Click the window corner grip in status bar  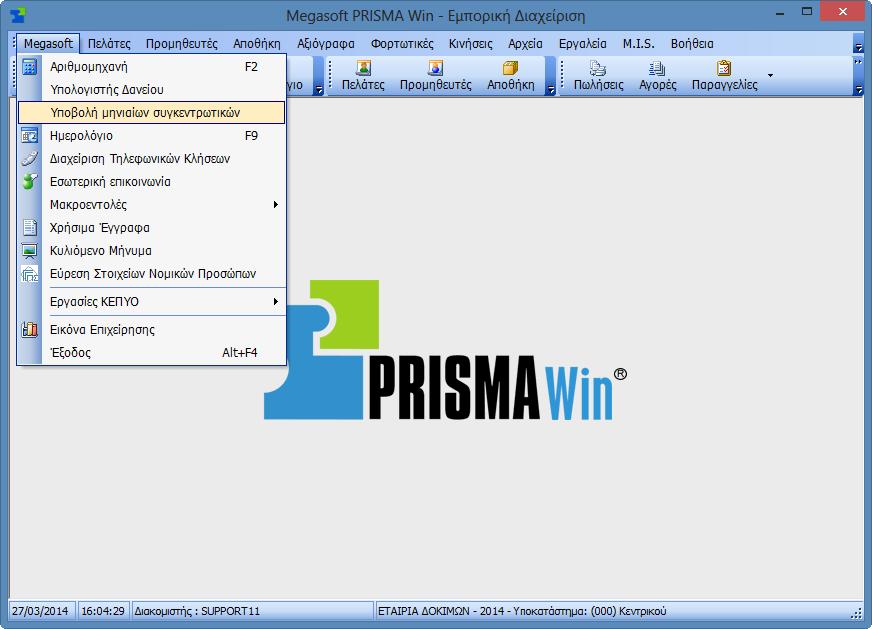(857, 613)
